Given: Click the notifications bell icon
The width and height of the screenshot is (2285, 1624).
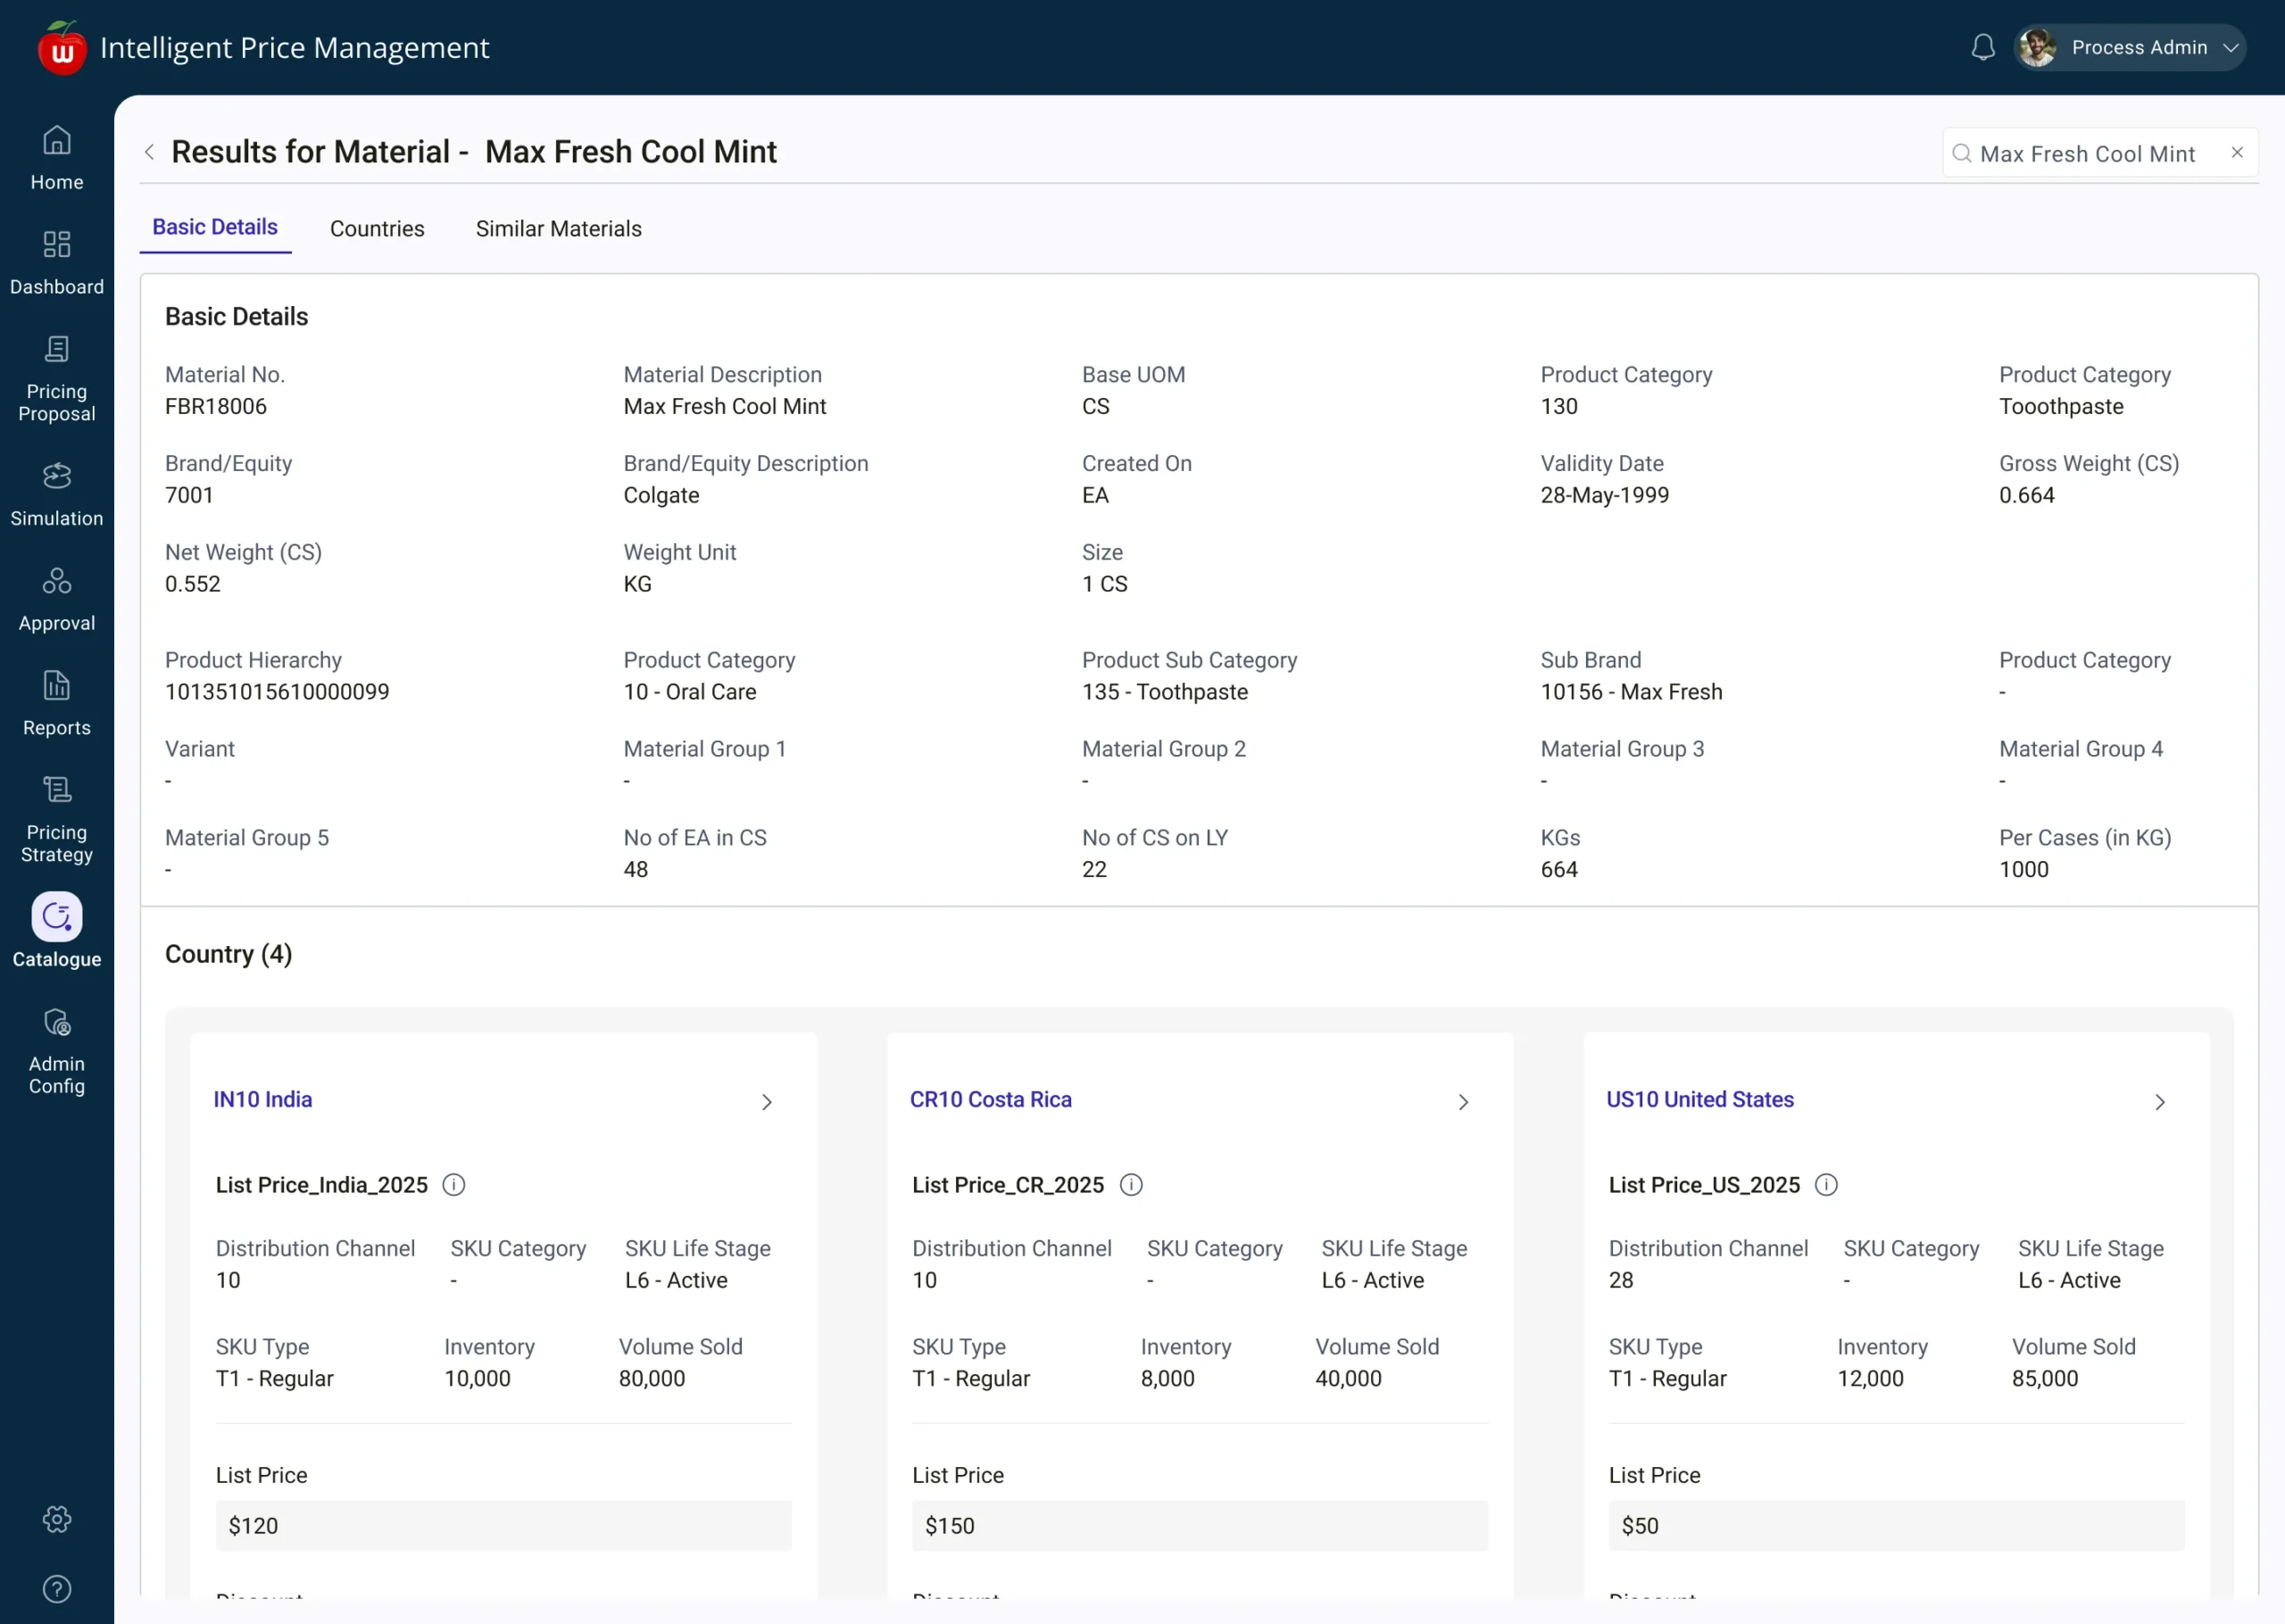Looking at the screenshot, I should (1983, 47).
